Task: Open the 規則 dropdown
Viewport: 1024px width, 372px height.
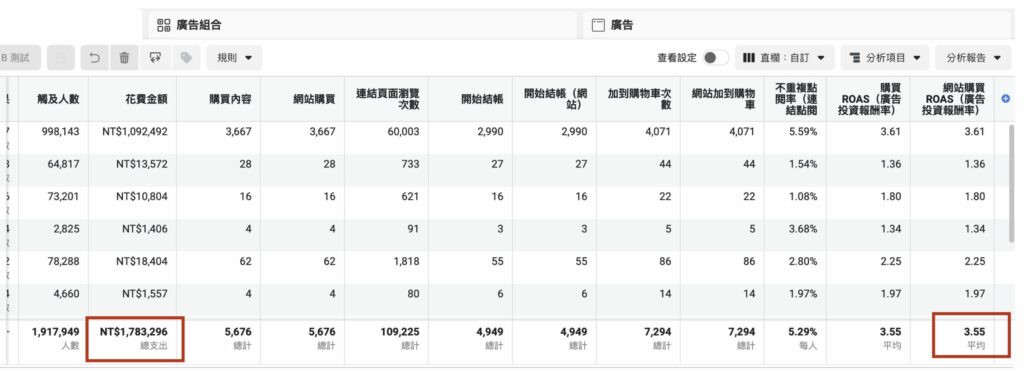Action: point(234,58)
